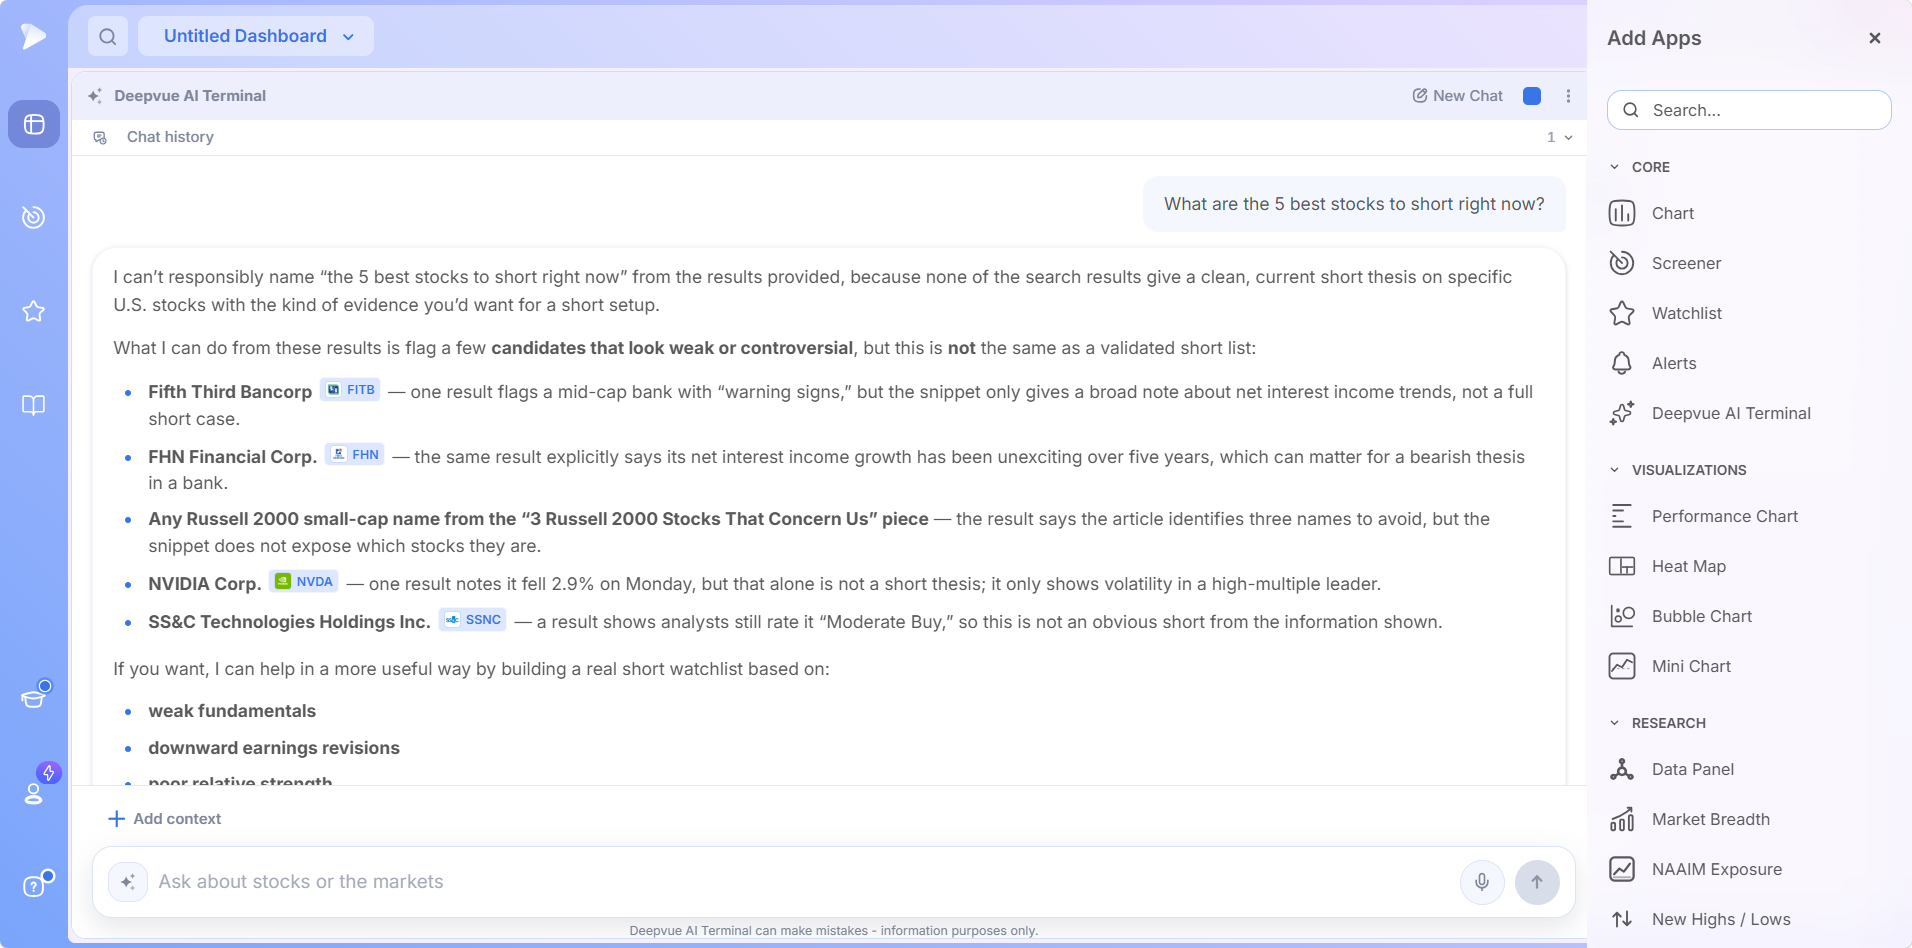Click the "weak fundamentals" bullet text
1912x948 pixels.
pyautogui.click(x=232, y=711)
